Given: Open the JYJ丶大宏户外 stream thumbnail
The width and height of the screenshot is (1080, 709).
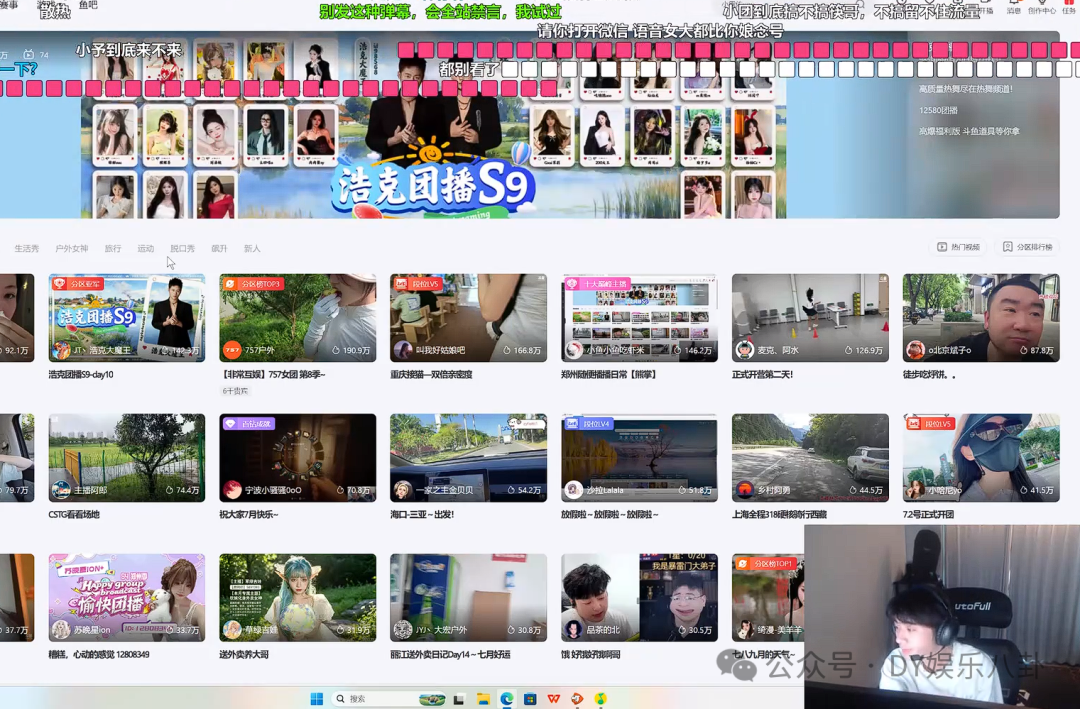Looking at the screenshot, I should (468, 597).
